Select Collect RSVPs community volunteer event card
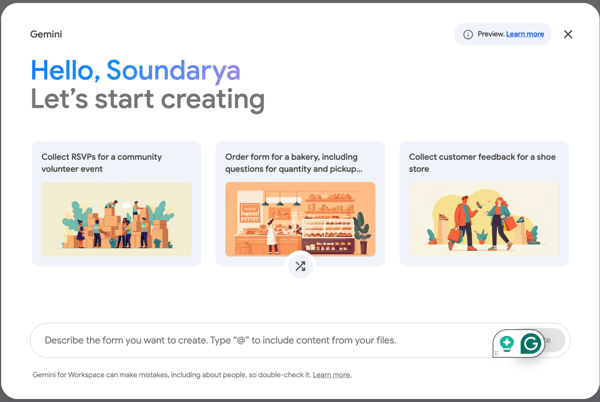The image size is (600, 402). click(x=116, y=203)
